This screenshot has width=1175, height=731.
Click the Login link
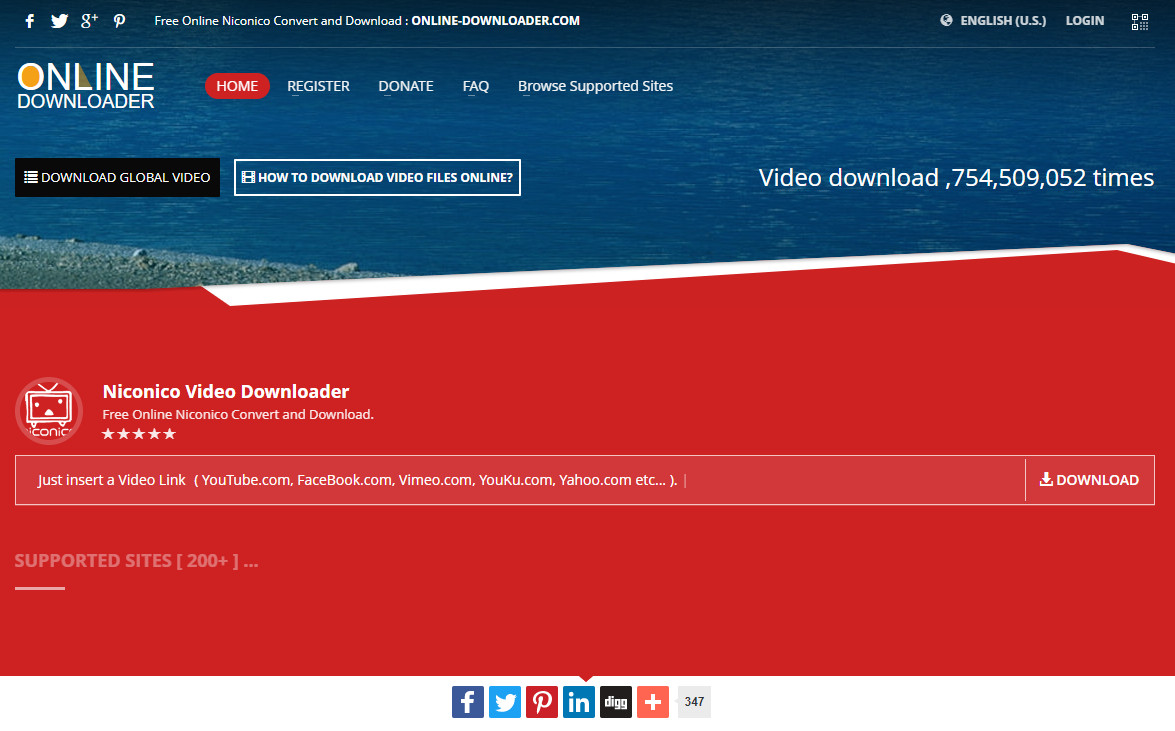1085,21
